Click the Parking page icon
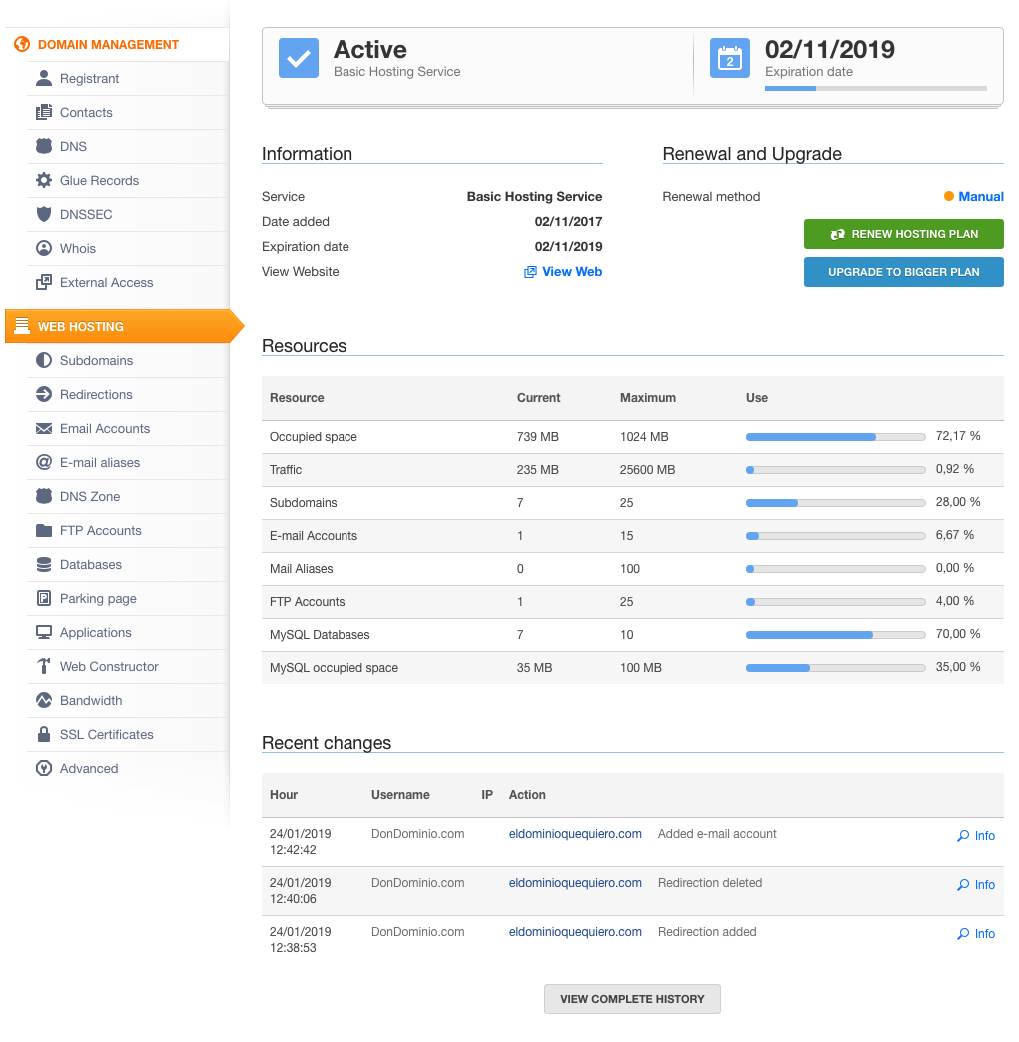Image resolution: width=1019 pixels, height=1042 pixels. pos(44,598)
